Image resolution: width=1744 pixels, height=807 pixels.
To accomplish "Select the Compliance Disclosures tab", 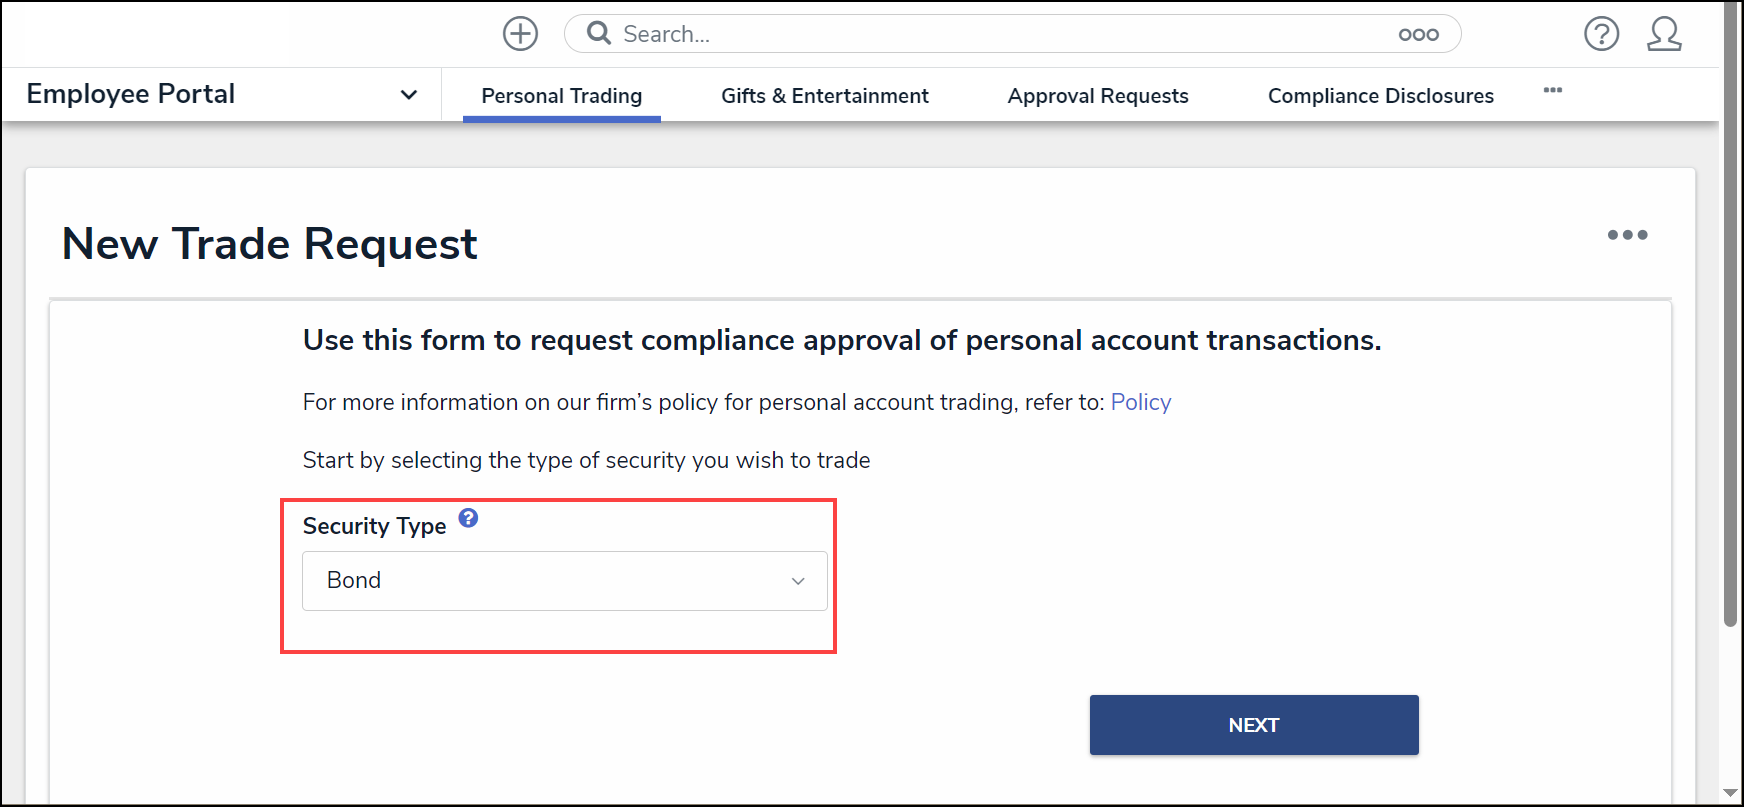I will 1380,96.
